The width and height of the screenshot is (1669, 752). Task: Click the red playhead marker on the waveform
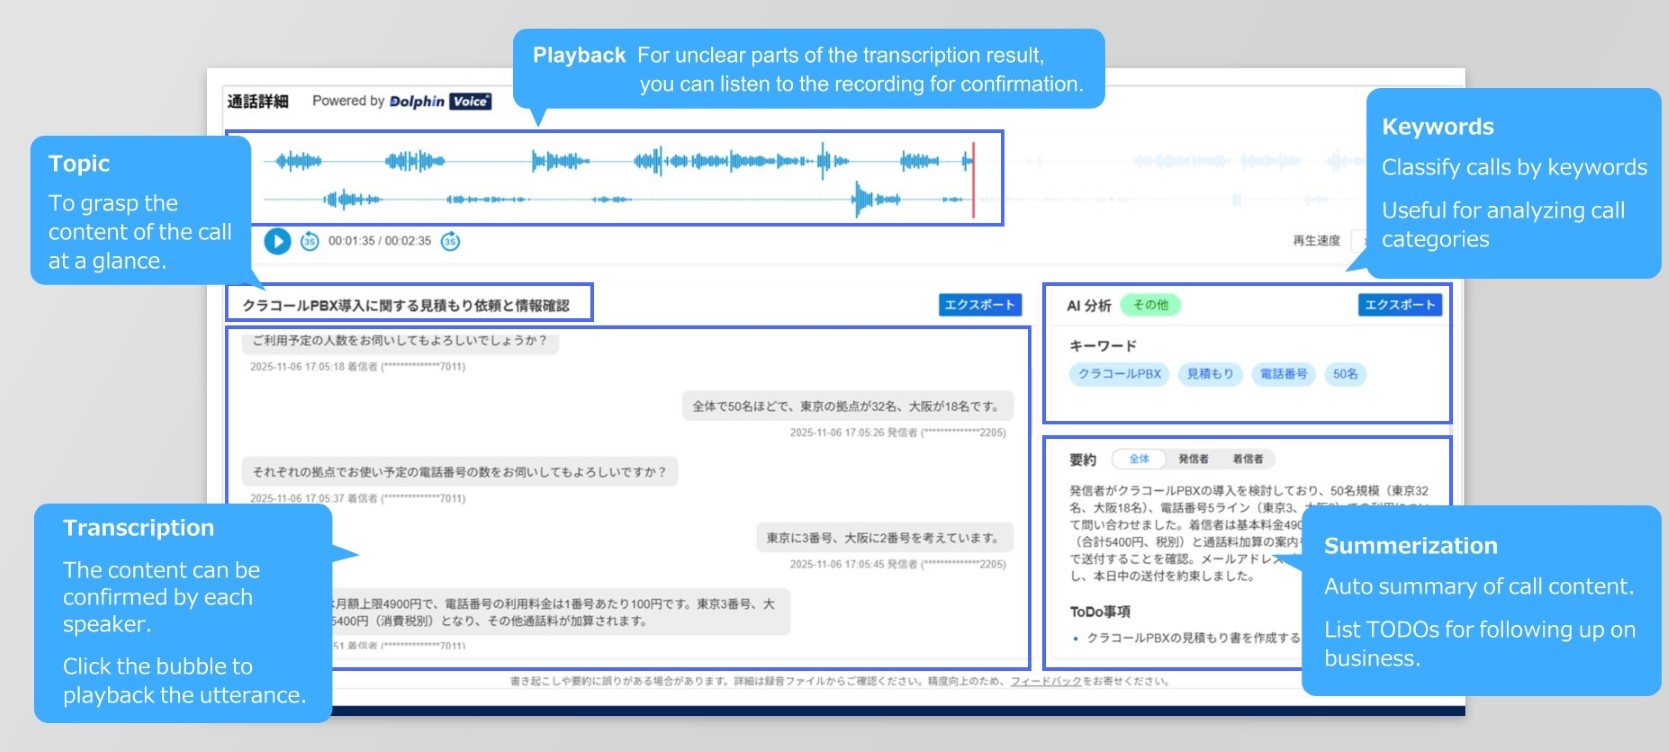click(973, 180)
